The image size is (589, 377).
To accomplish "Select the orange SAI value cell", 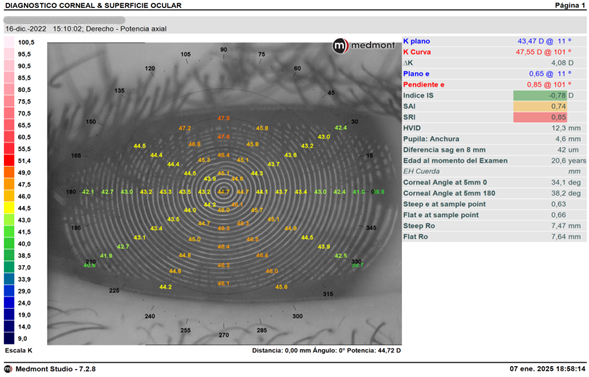I will point(540,106).
